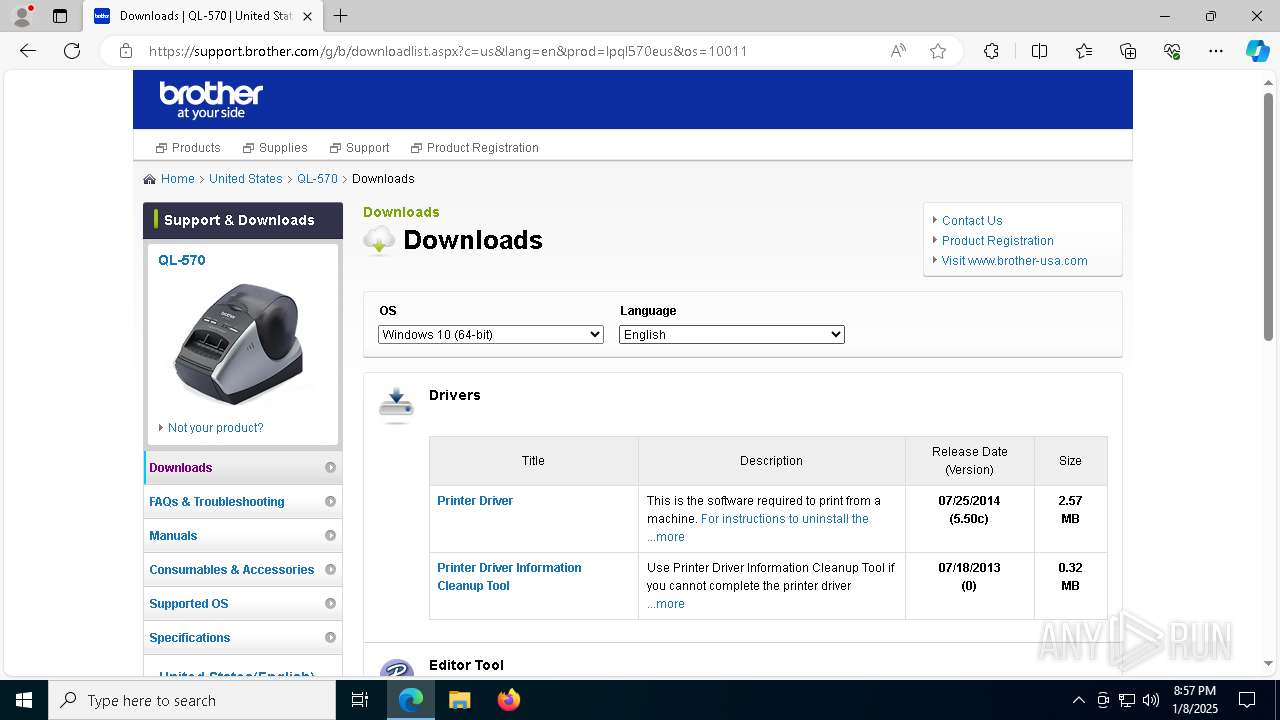Click the Not your product? link
This screenshot has width=1280, height=720.
215,428
